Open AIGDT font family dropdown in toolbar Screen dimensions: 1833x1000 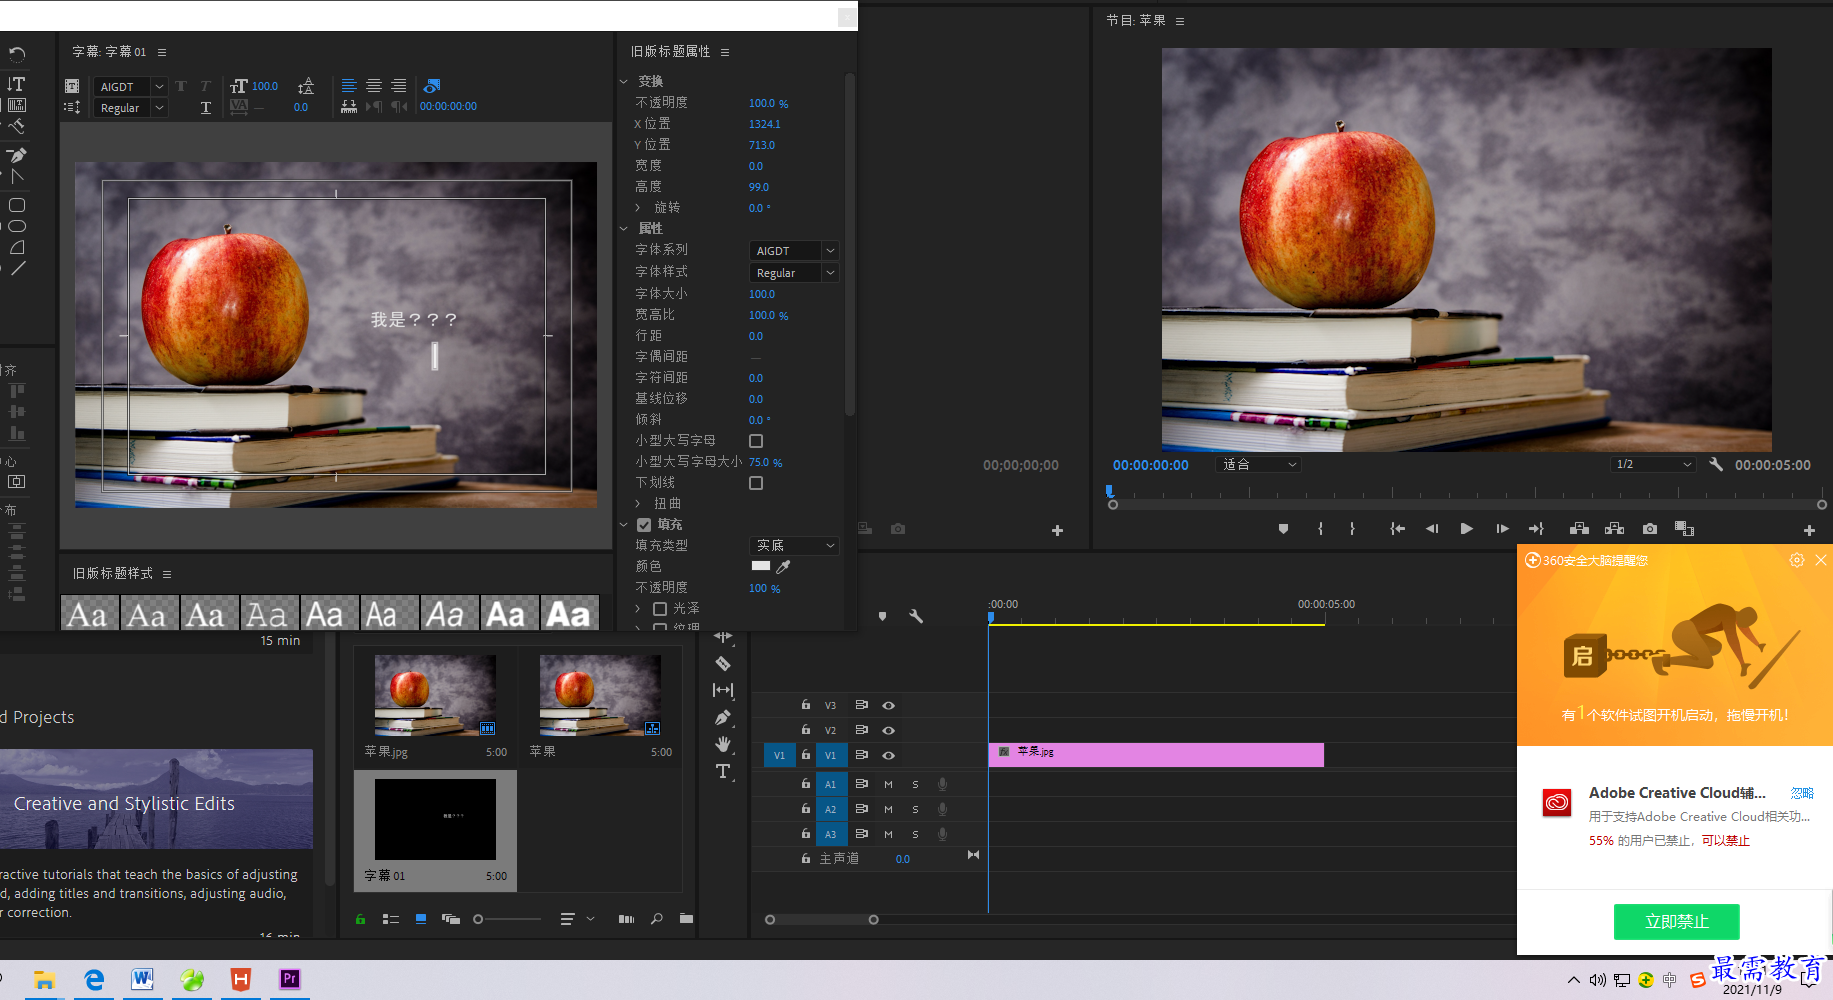pos(159,87)
